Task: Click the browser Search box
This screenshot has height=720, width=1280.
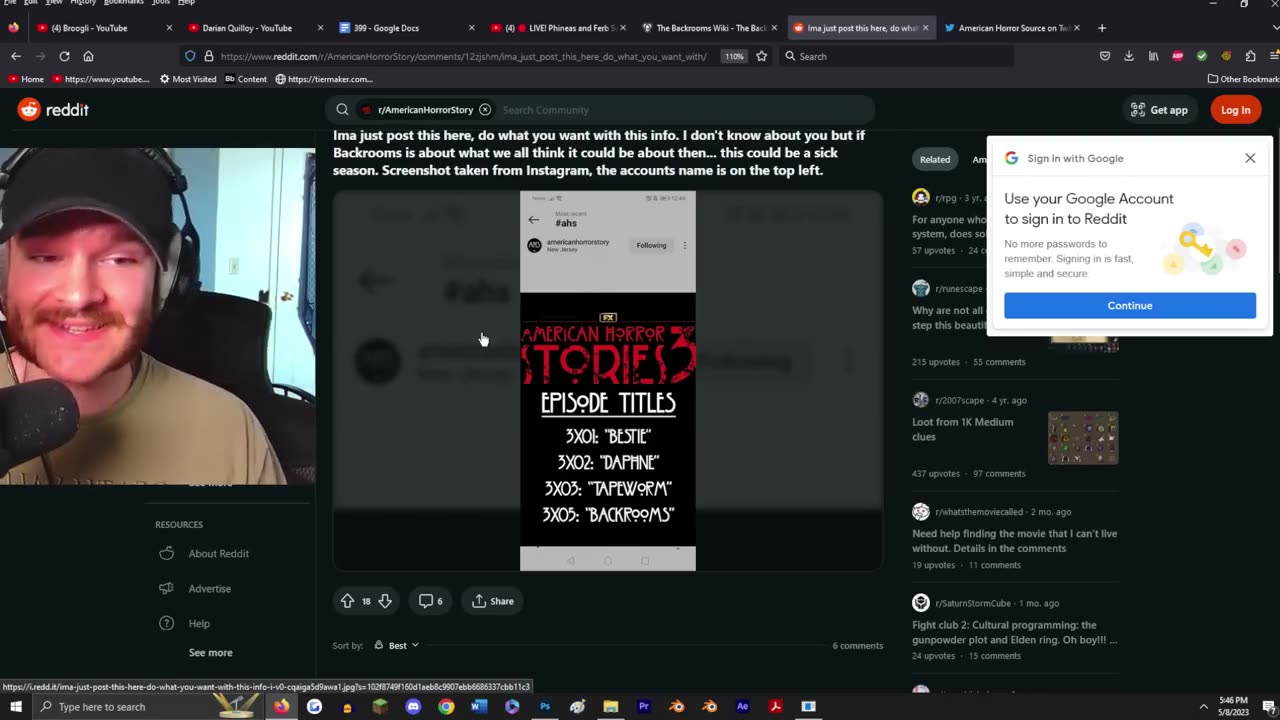Action: pos(895,56)
